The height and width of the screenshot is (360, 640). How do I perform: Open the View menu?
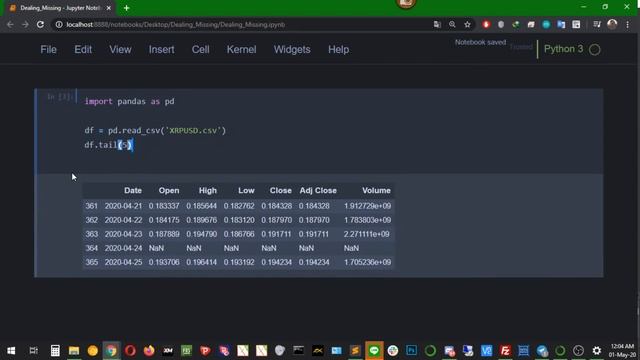(x=120, y=49)
